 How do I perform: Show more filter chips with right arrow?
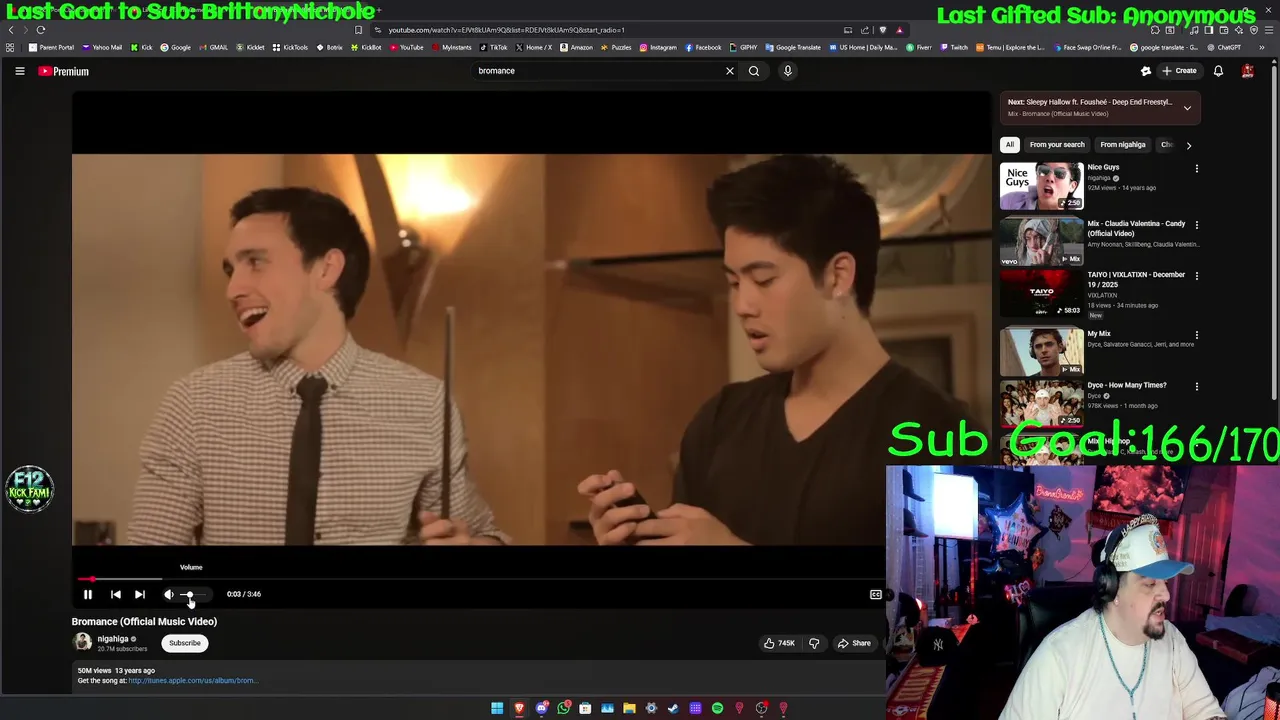click(x=1188, y=145)
